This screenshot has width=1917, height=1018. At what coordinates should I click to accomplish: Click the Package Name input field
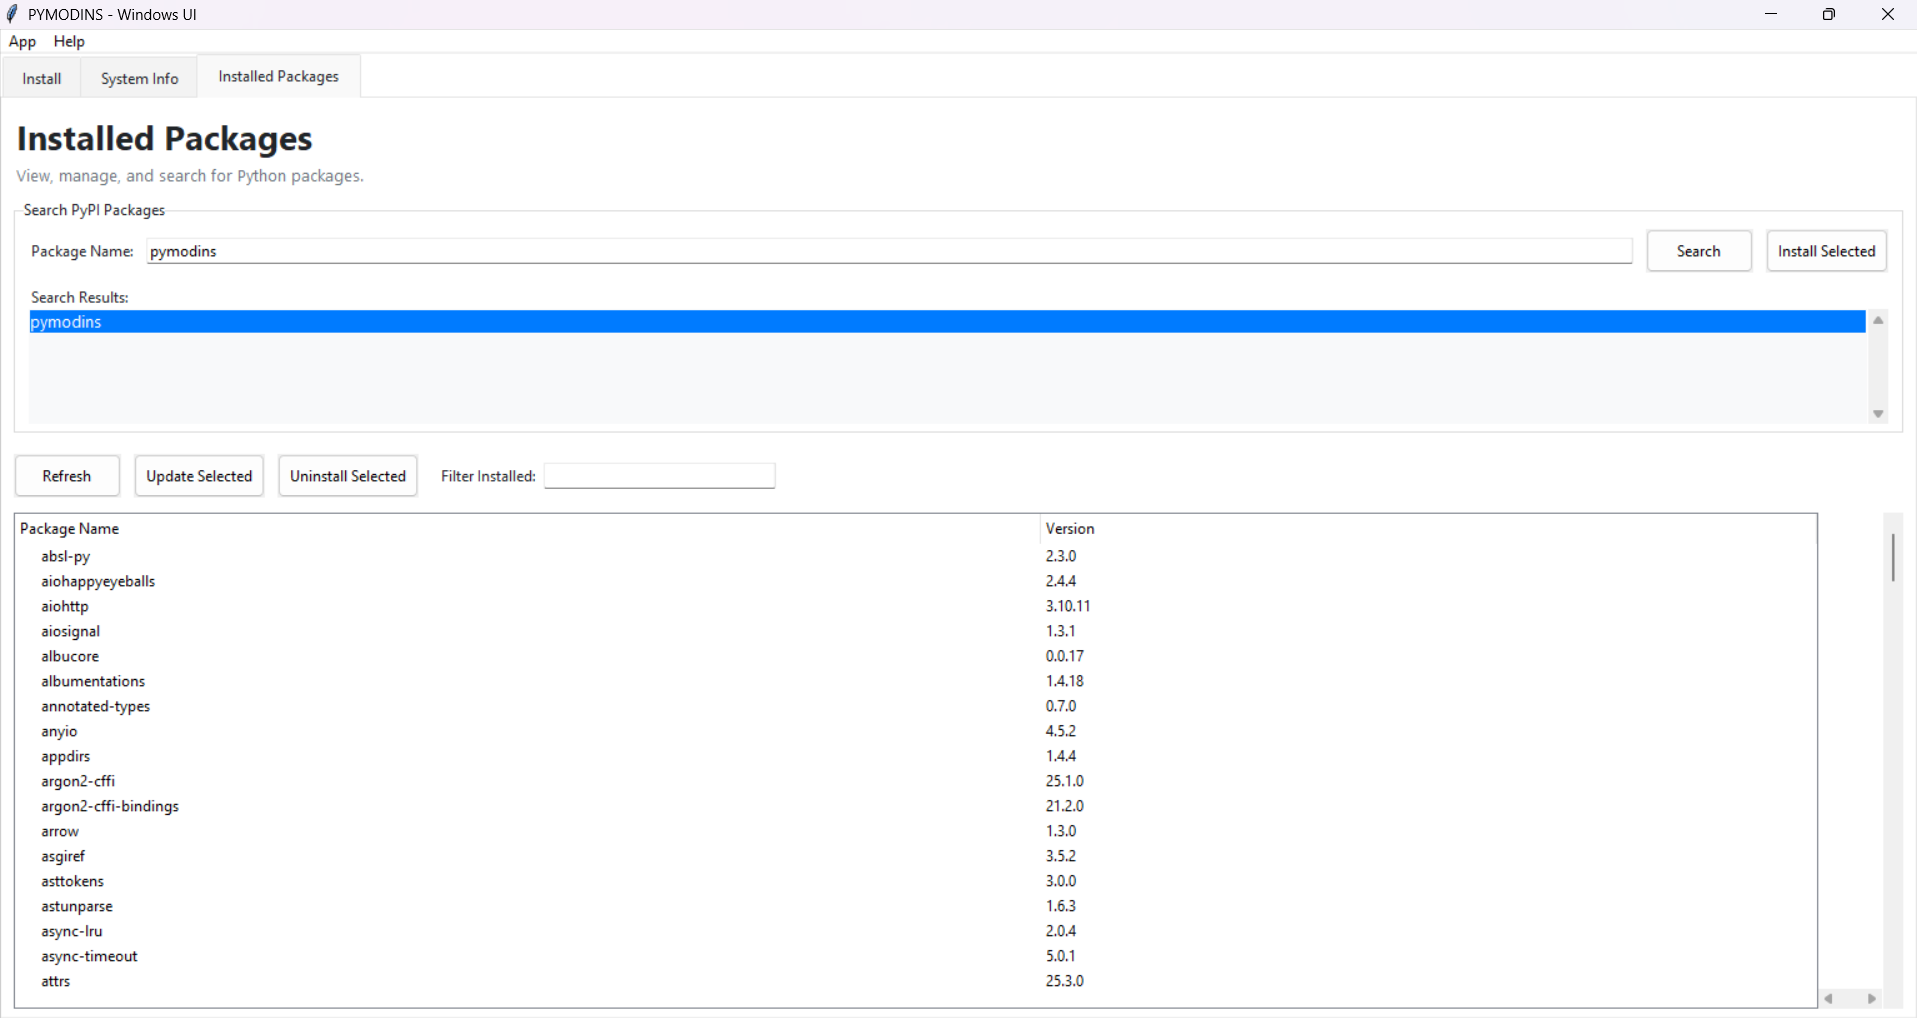coord(890,251)
